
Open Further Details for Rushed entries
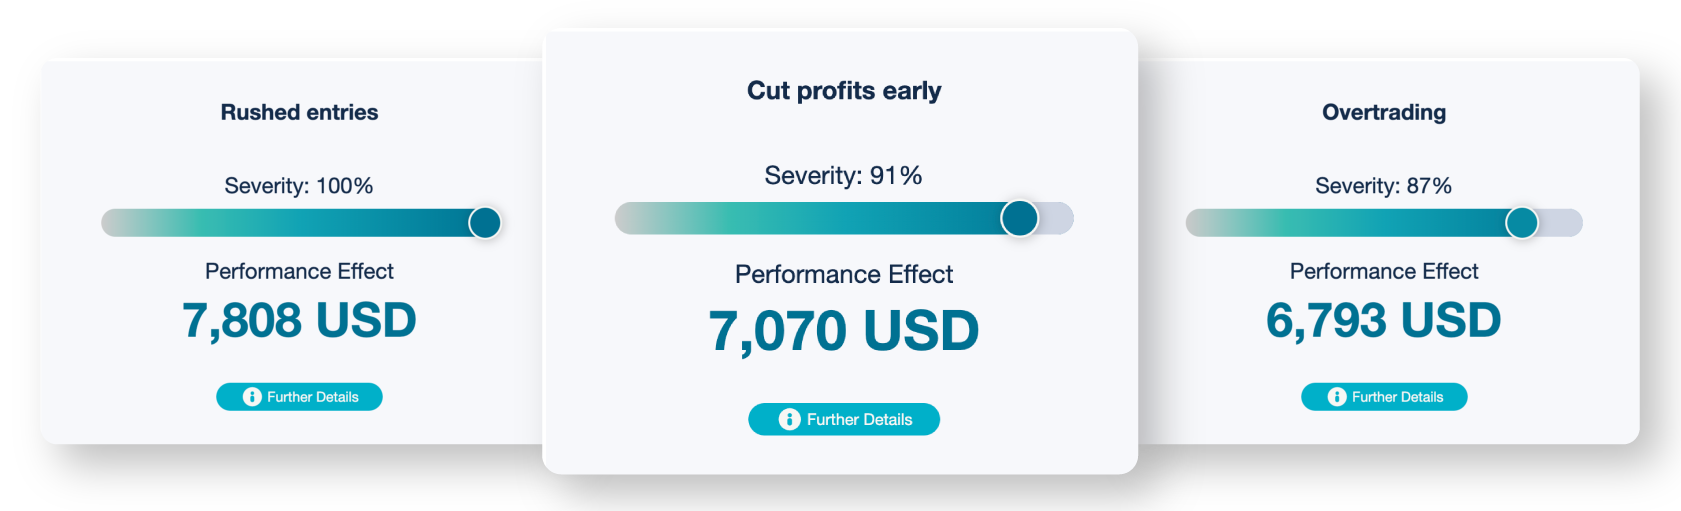pyautogui.click(x=312, y=397)
